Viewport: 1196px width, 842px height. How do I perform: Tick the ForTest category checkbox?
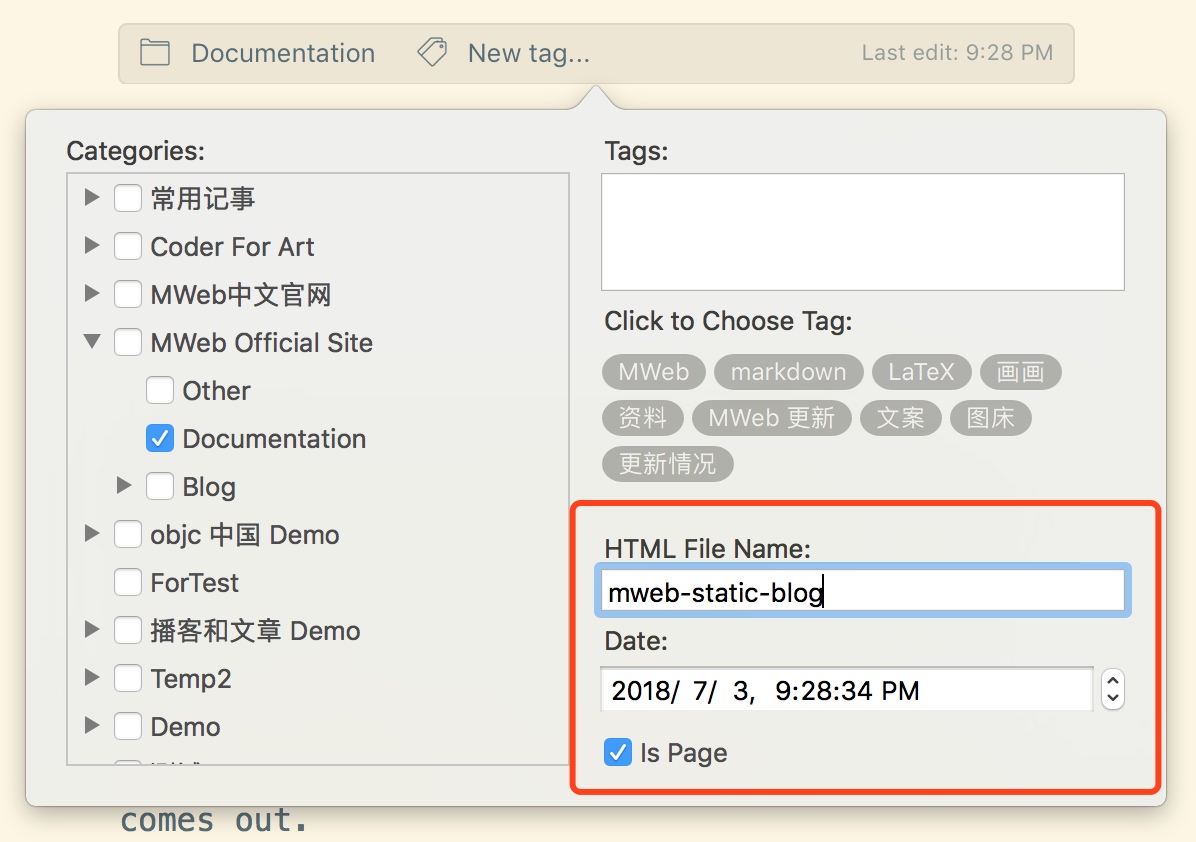tap(128, 583)
